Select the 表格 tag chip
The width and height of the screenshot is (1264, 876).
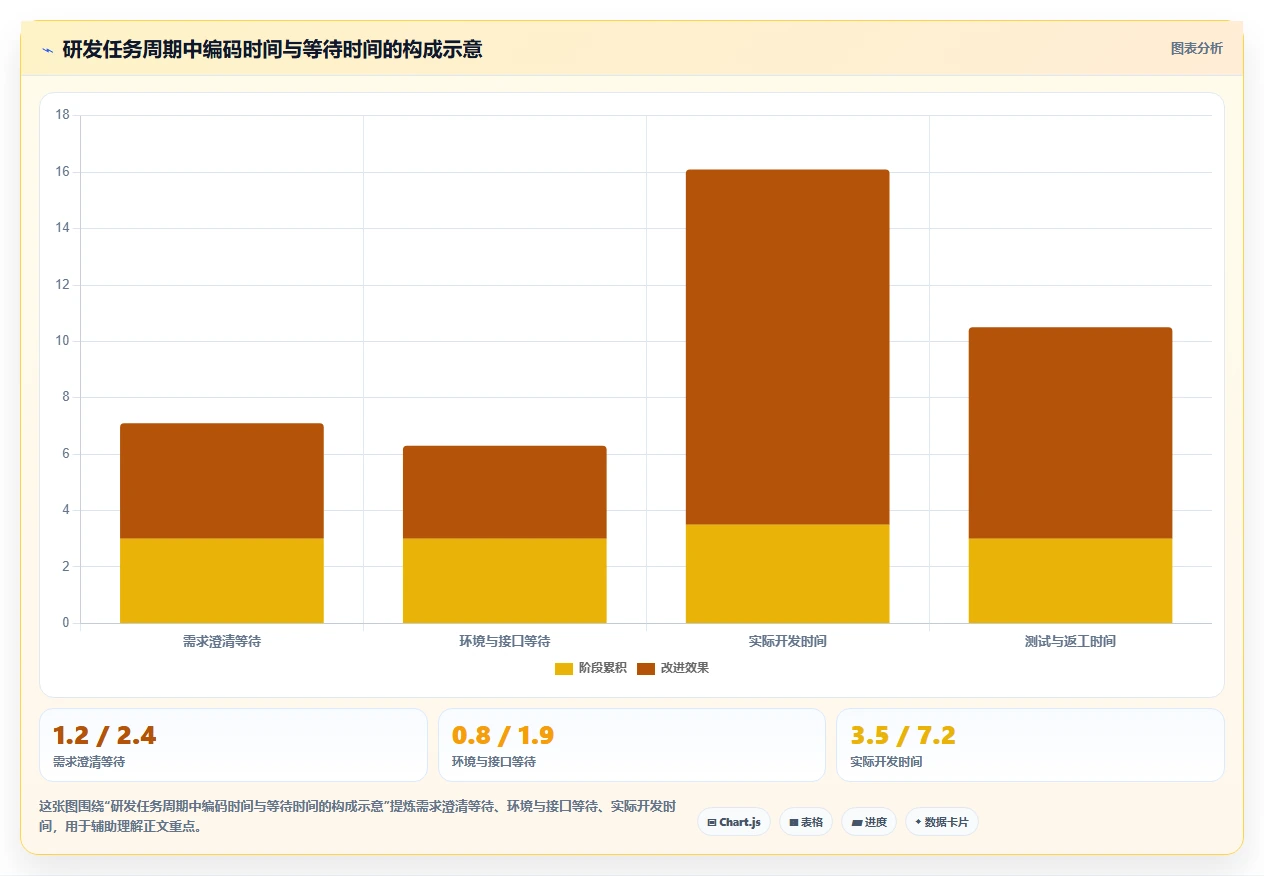pos(806,822)
